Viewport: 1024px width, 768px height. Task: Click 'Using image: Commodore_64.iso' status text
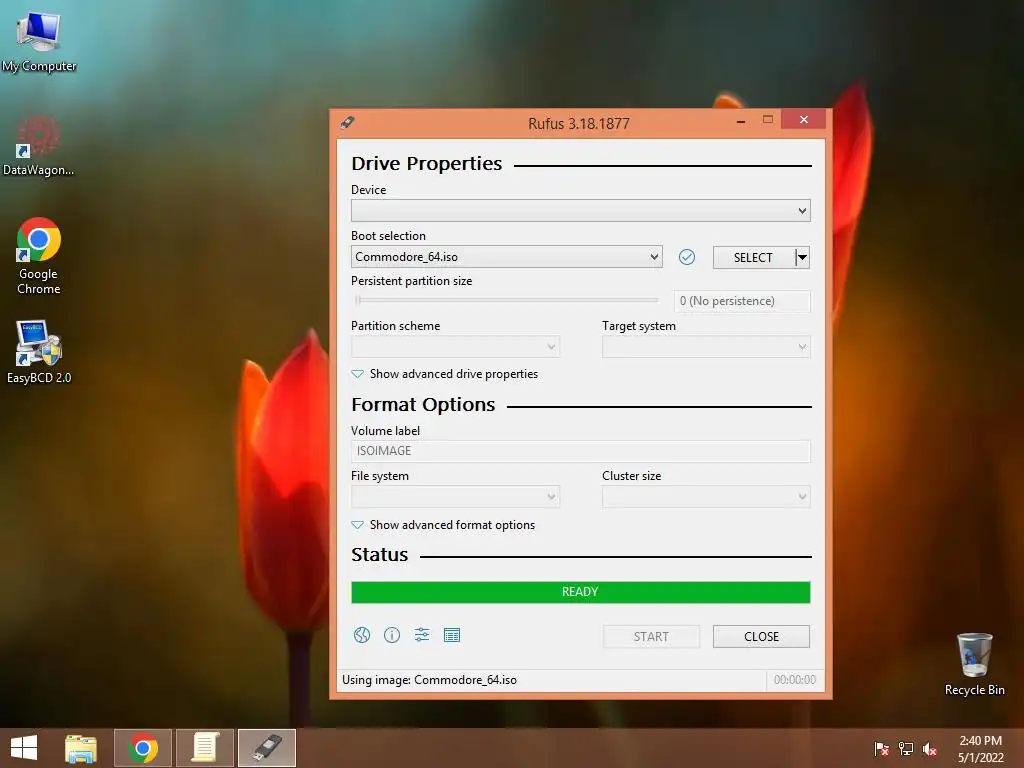pyautogui.click(x=429, y=680)
